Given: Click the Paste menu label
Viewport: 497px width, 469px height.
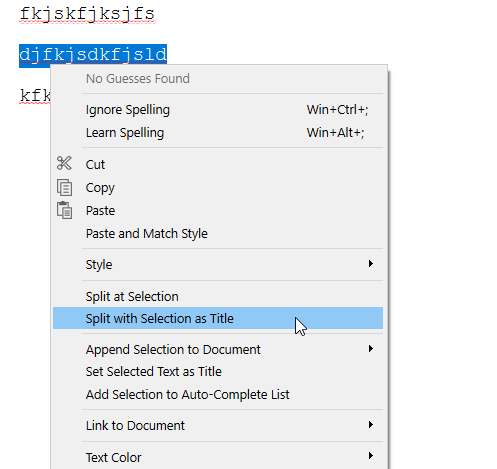Looking at the screenshot, I should pos(100,210).
